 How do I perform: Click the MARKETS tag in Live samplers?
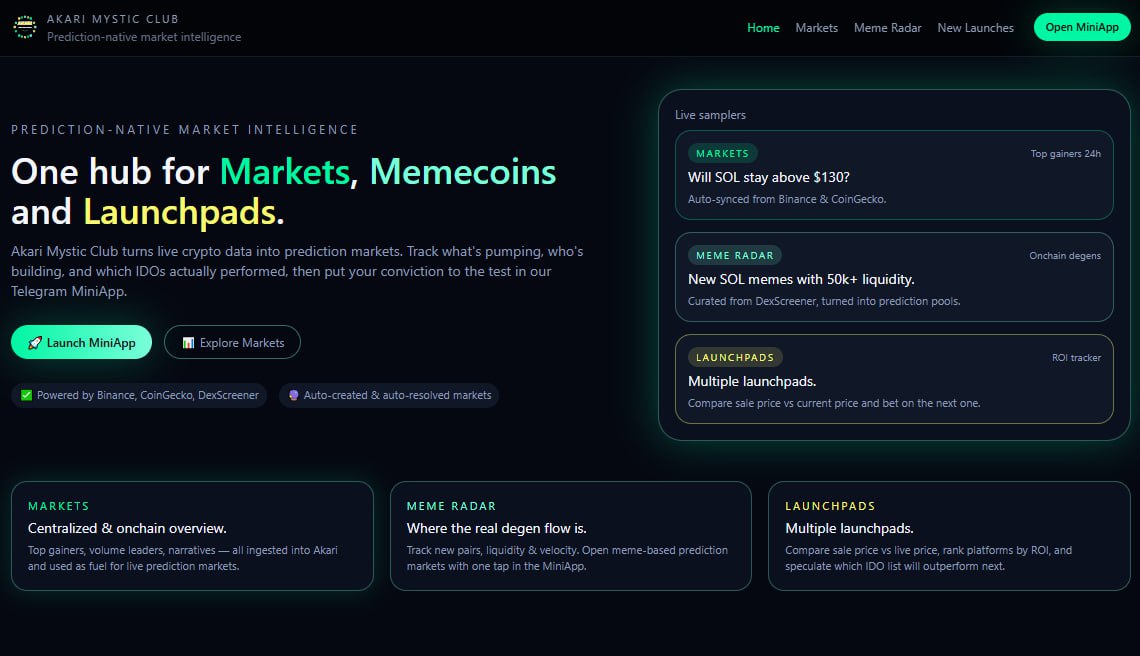tap(722, 154)
